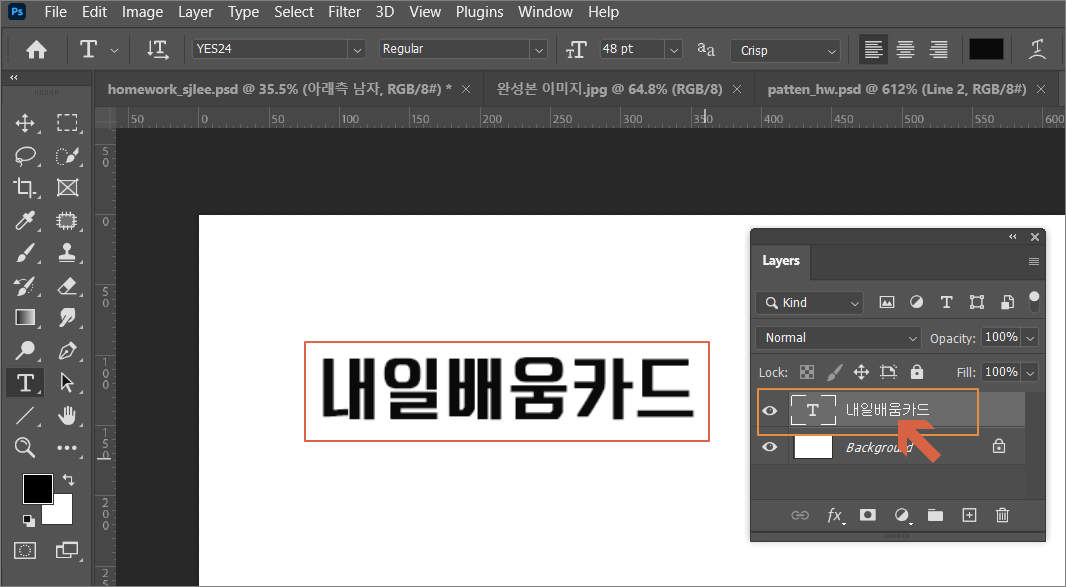Select the Crop tool
Screen dimensions: 1066x587
[25, 188]
